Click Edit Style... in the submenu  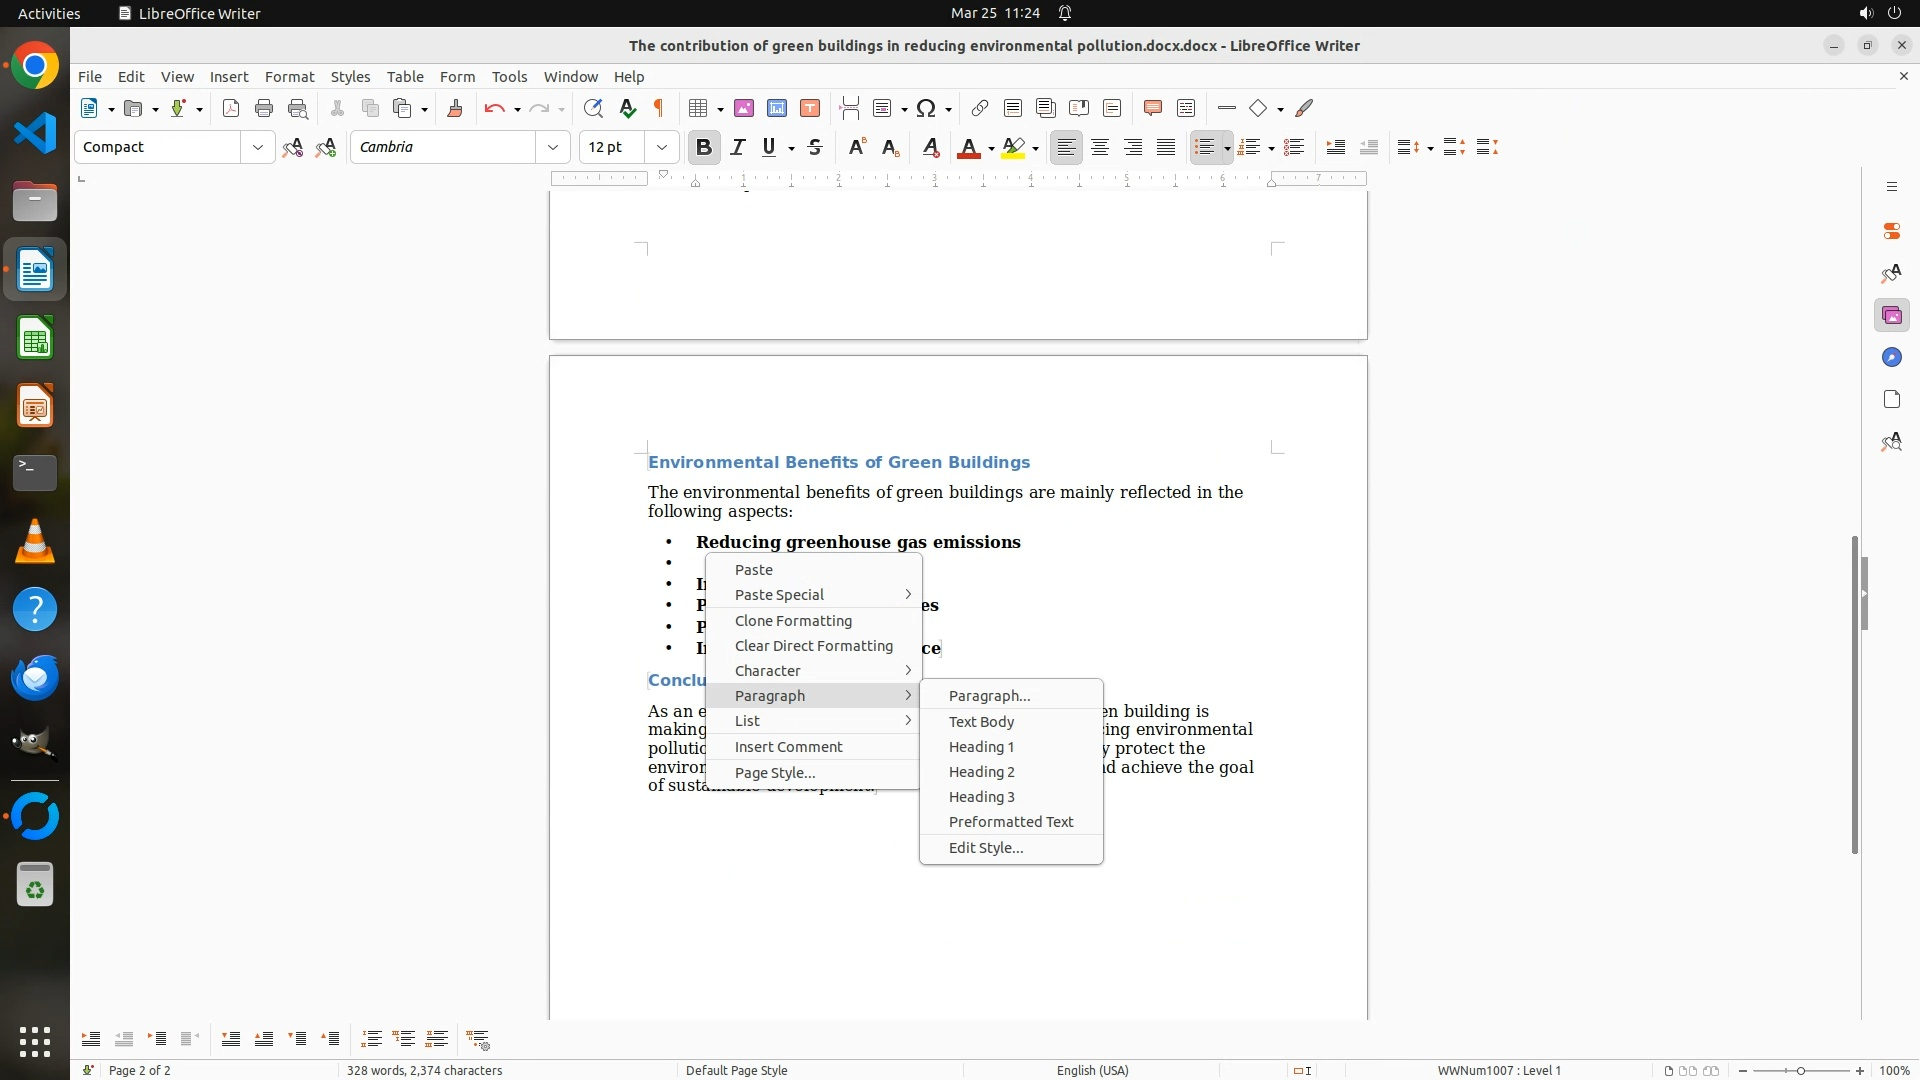coord(985,848)
